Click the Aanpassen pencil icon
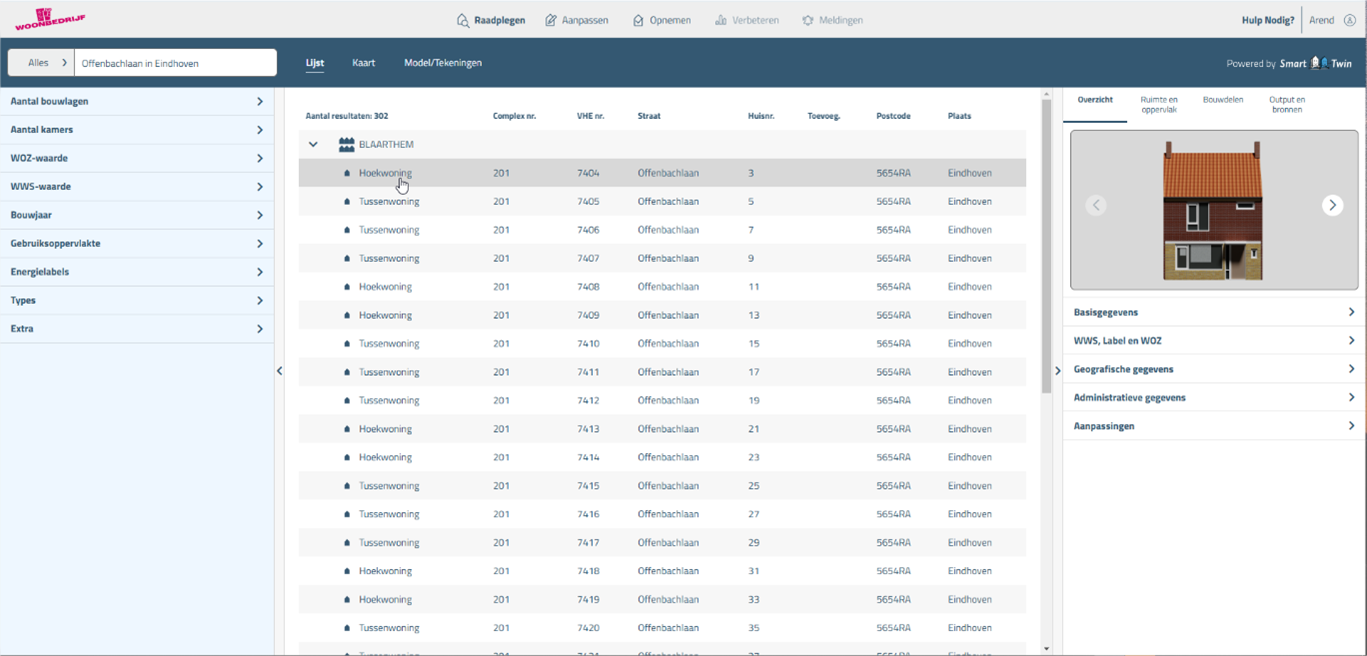Screen dimensions: 1367x656 551,20
